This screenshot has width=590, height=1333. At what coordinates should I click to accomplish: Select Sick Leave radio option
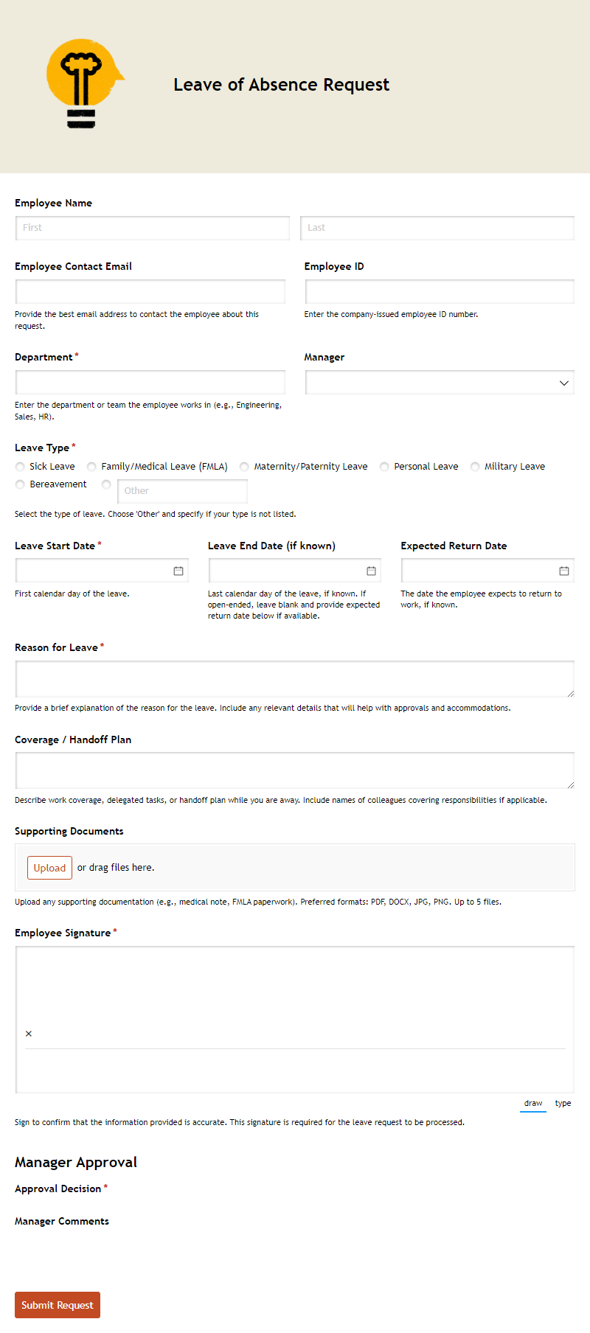click(21, 467)
